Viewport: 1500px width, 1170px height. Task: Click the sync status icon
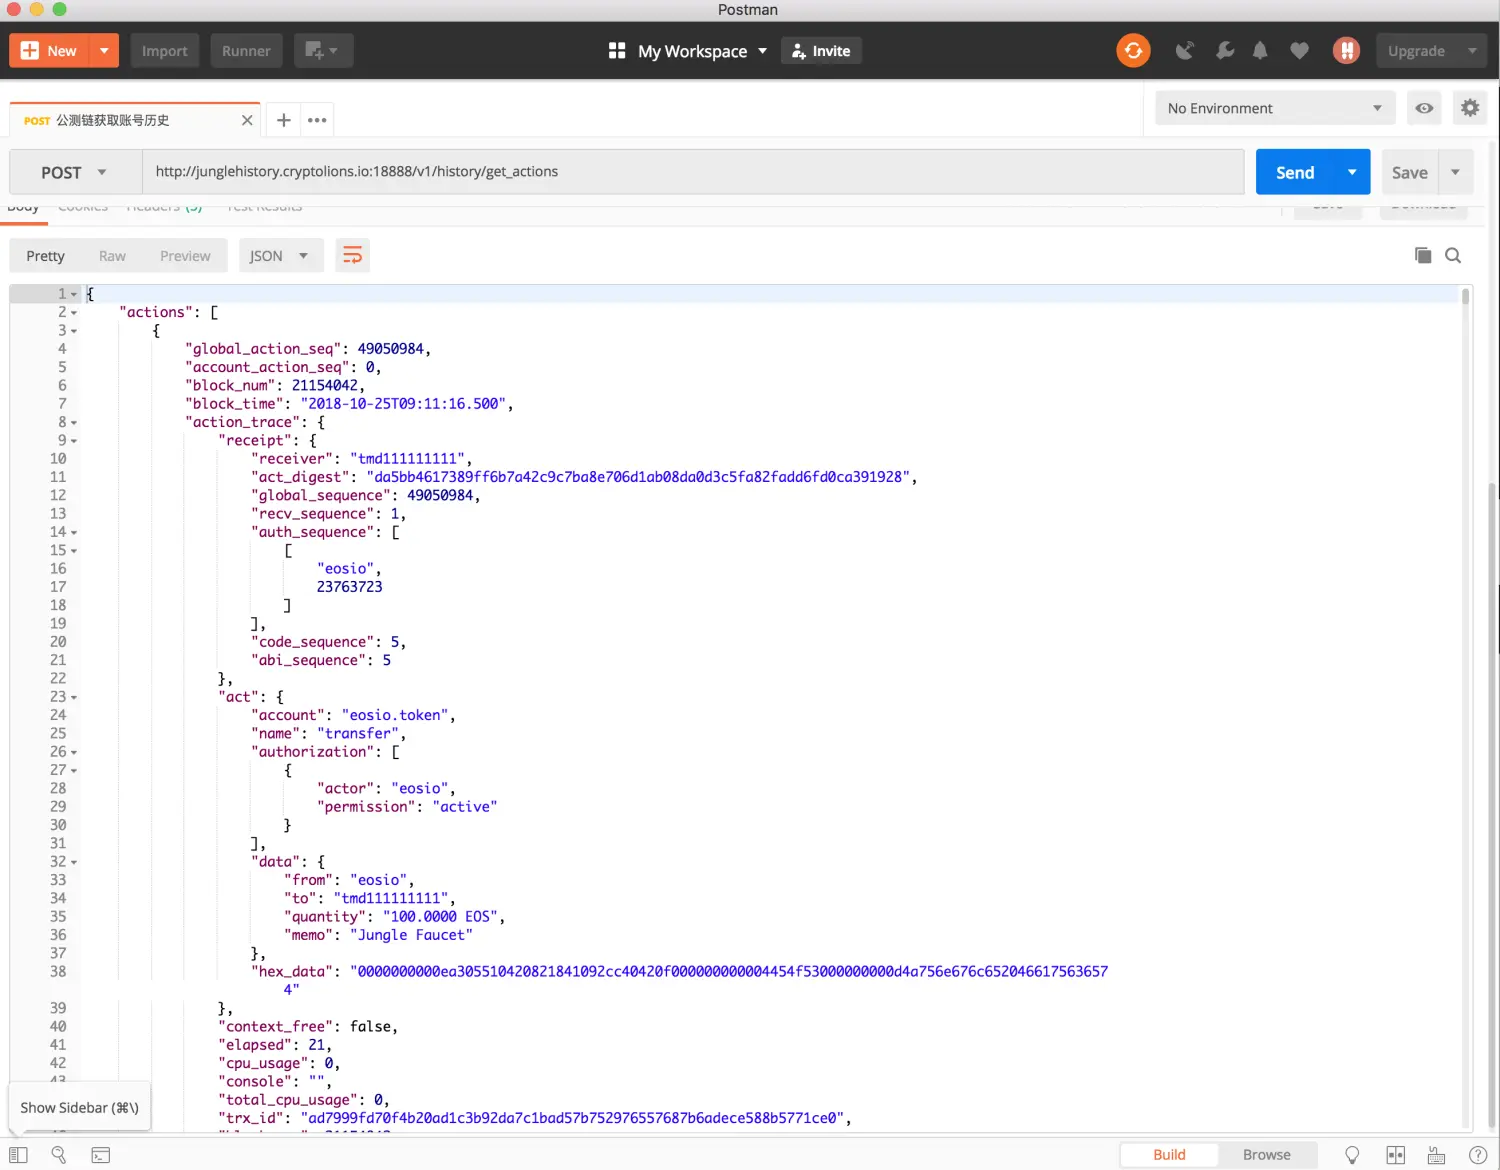click(x=1133, y=51)
